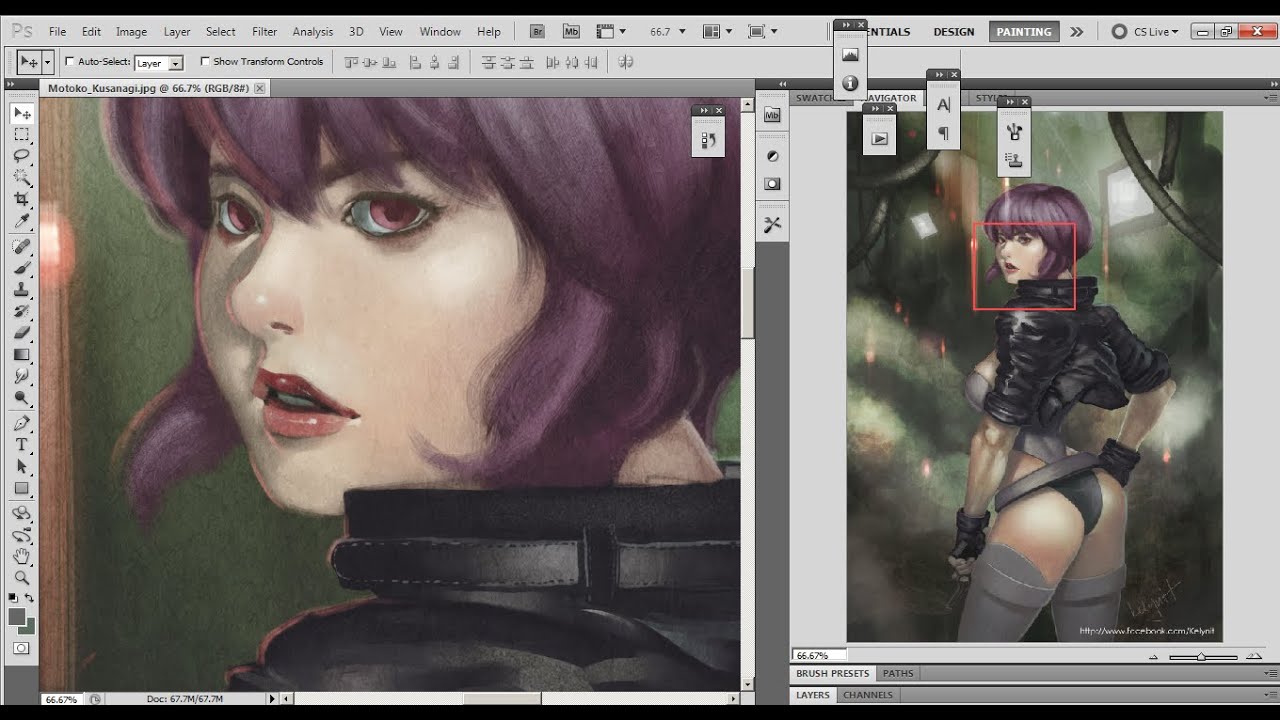1280x720 pixels.
Task: Adjust the Navigator zoom slider
Action: click(1202, 657)
